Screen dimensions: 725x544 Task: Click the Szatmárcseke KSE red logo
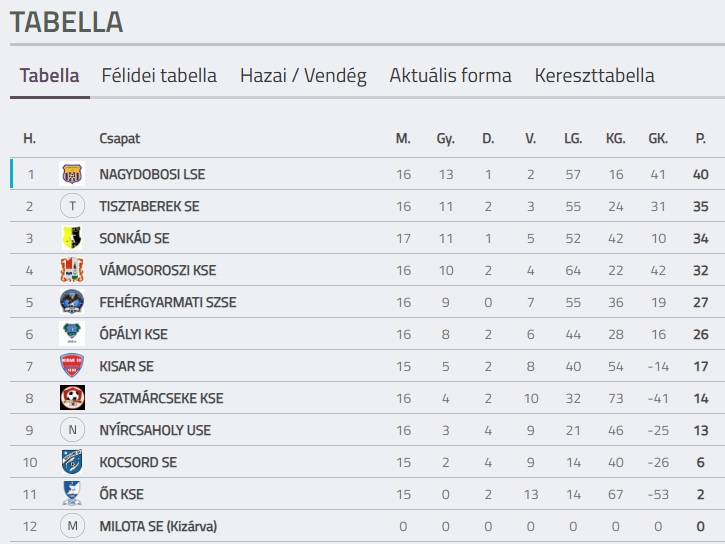72,398
